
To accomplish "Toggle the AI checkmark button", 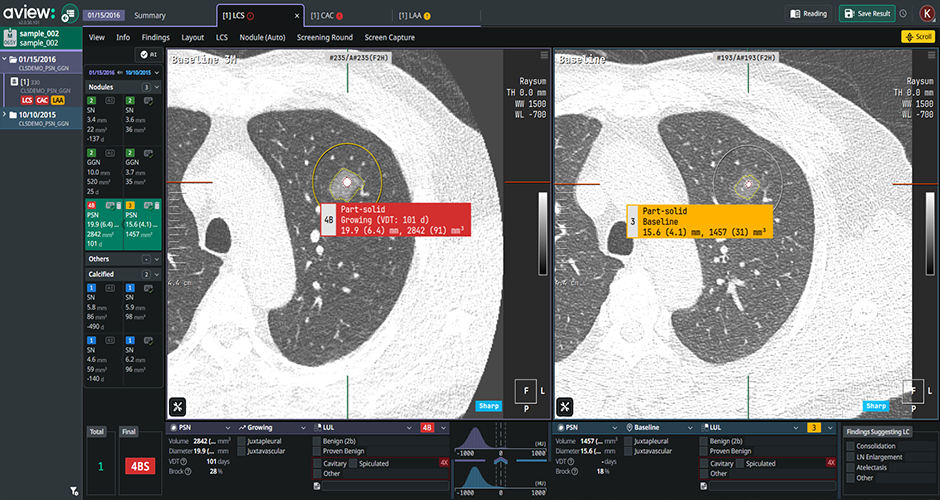I will point(150,55).
